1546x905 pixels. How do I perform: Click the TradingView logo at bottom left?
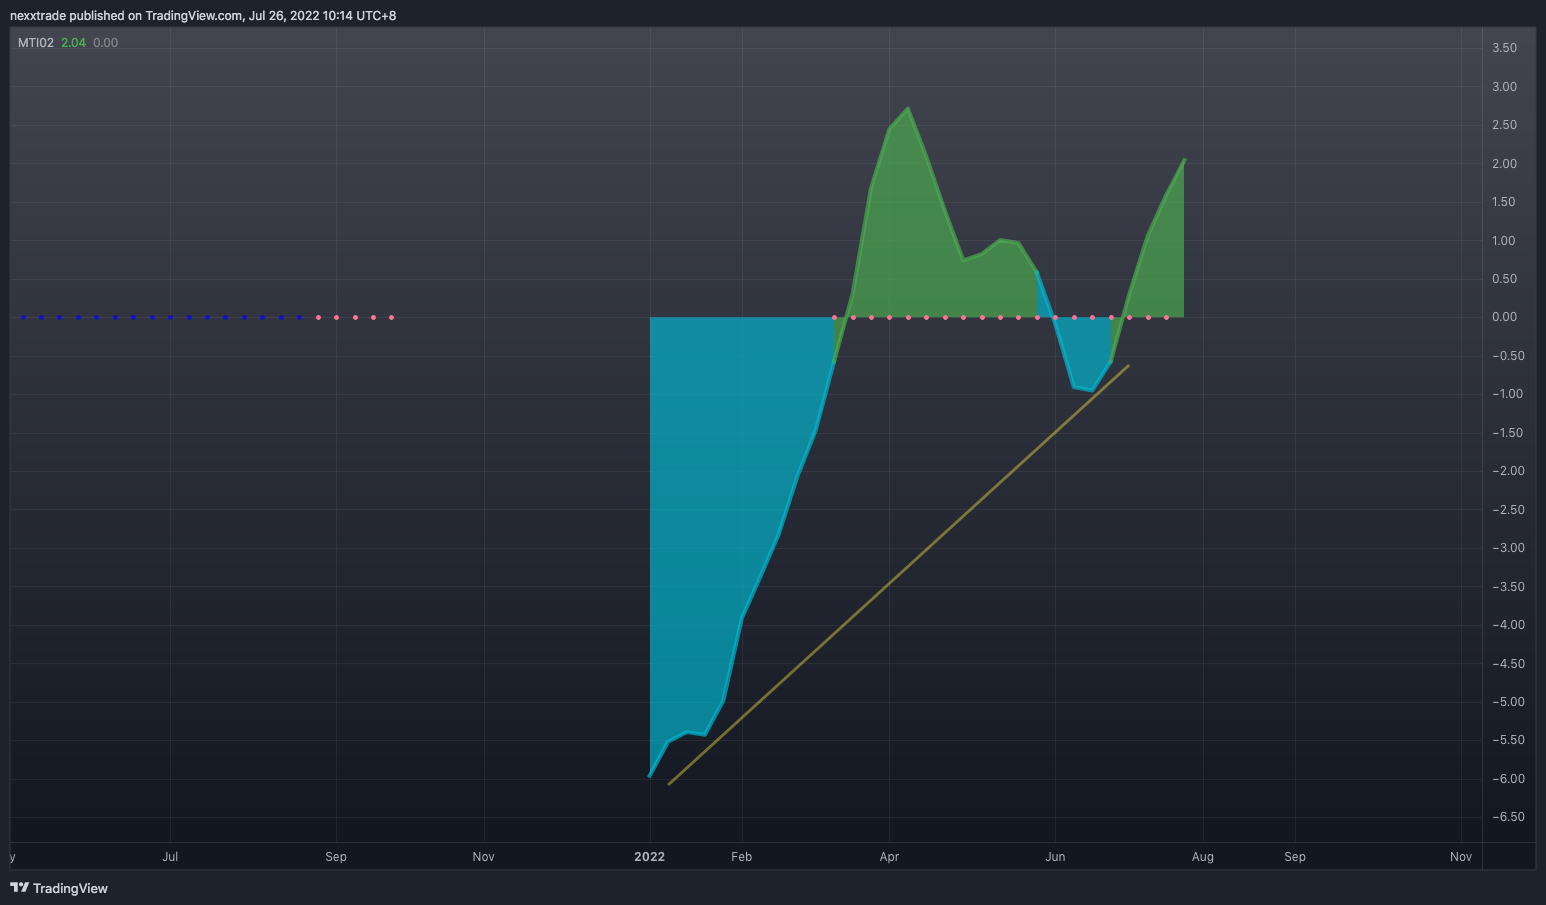59,888
